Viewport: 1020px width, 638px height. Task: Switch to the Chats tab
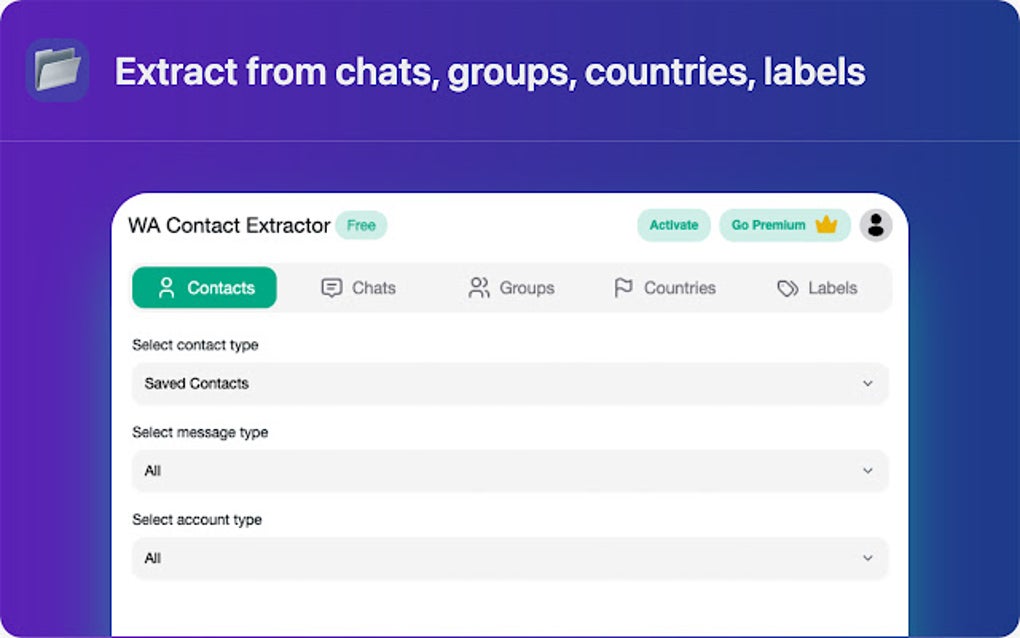(358, 288)
